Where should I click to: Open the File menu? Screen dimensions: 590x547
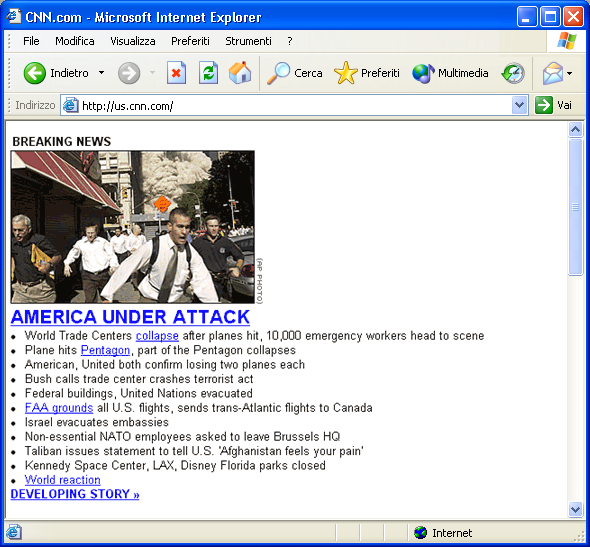(x=31, y=41)
